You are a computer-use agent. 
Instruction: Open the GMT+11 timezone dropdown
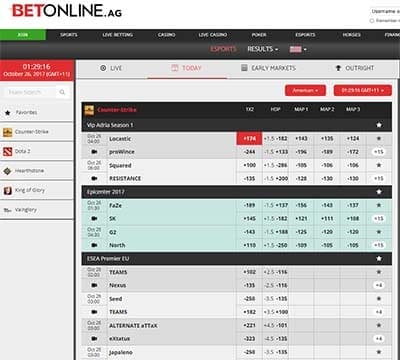(x=363, y=90)
